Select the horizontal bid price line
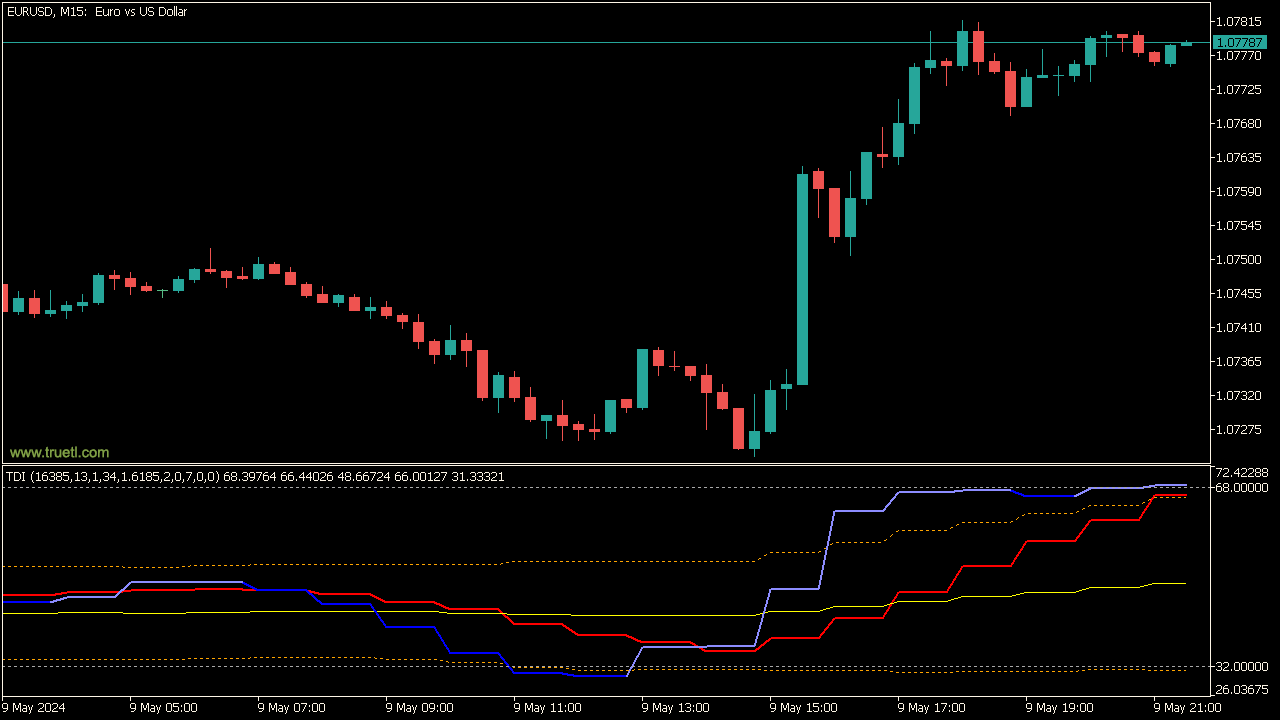The width and height of the screenshot is (1280, 720). [500, 42]
